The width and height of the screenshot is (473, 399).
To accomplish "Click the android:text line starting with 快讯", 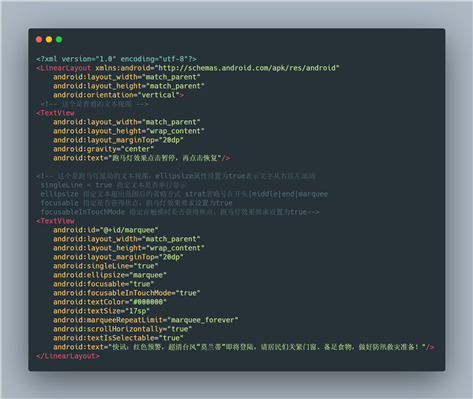I will click(x=244, y=347).
